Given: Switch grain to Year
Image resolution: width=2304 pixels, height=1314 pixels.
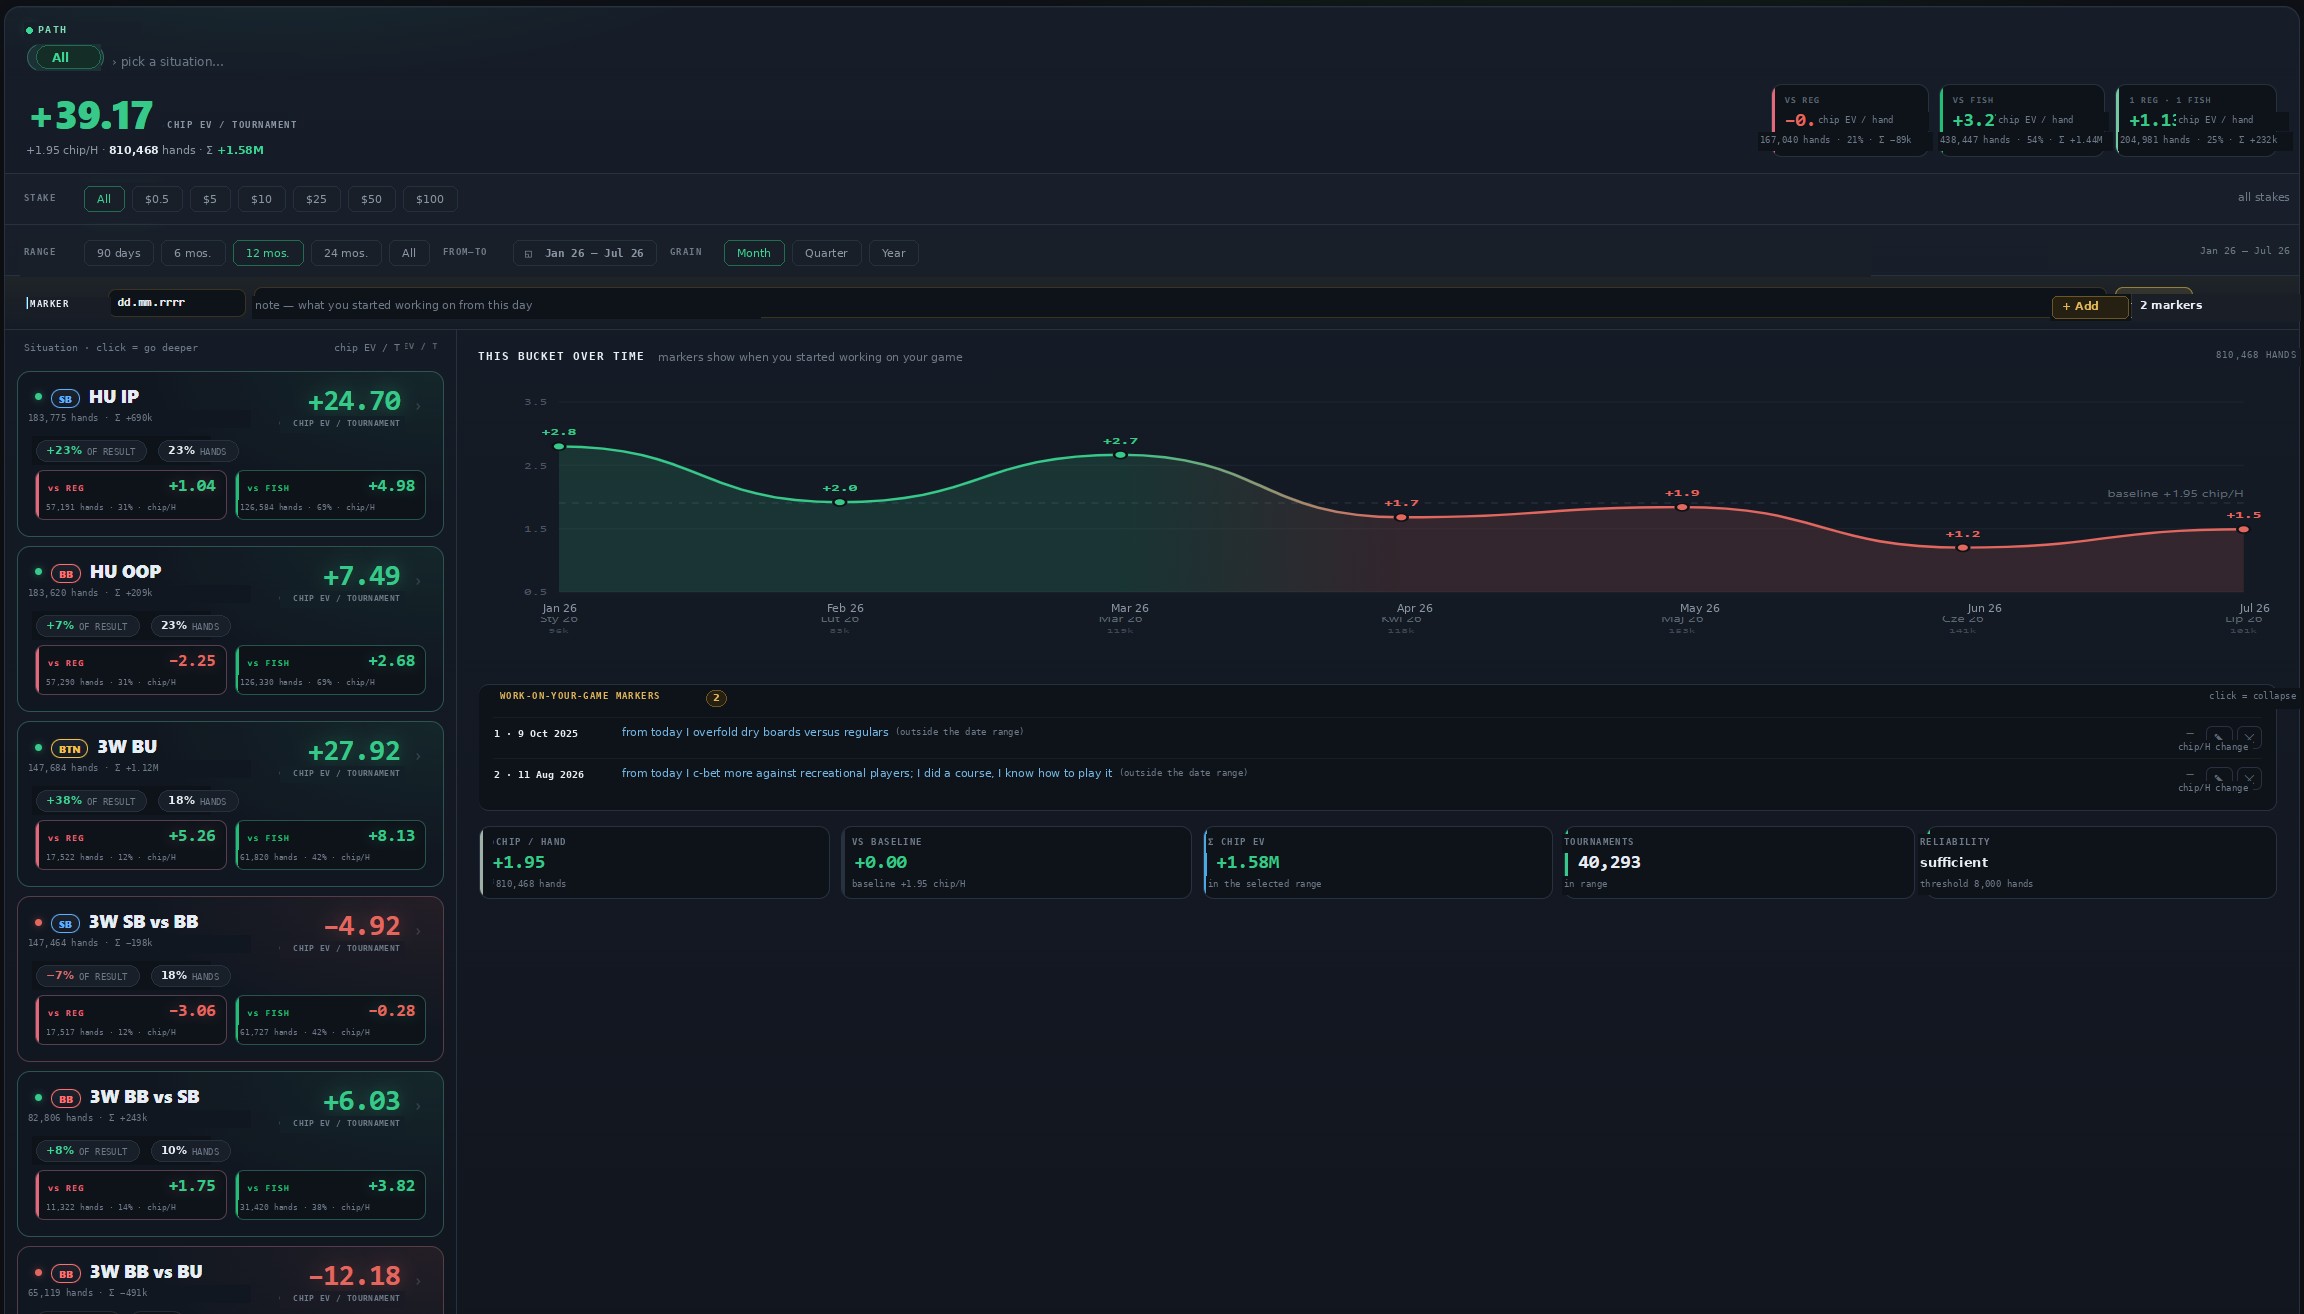Looking at the screenshot, I should point(894,253).
